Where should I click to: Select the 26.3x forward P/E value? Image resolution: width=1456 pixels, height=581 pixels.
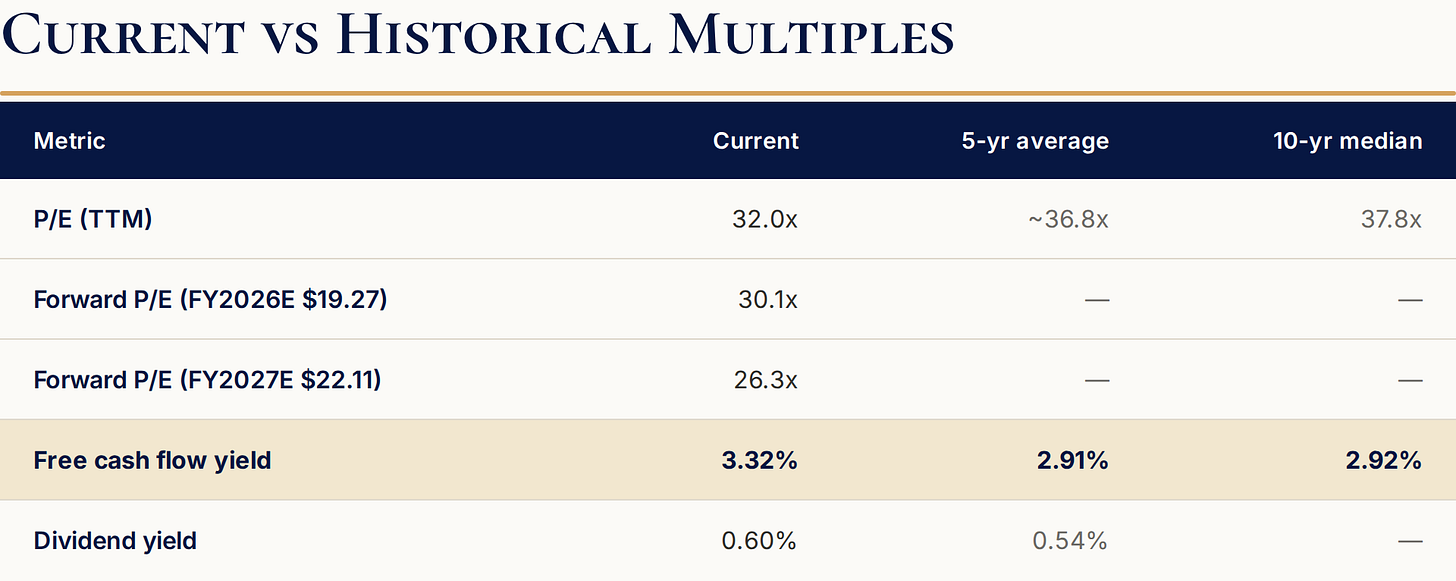pos(765,380)
